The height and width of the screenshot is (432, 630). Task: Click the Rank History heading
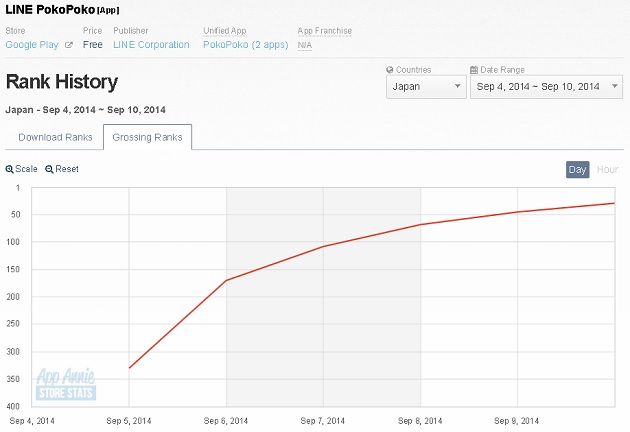point(61,82)
